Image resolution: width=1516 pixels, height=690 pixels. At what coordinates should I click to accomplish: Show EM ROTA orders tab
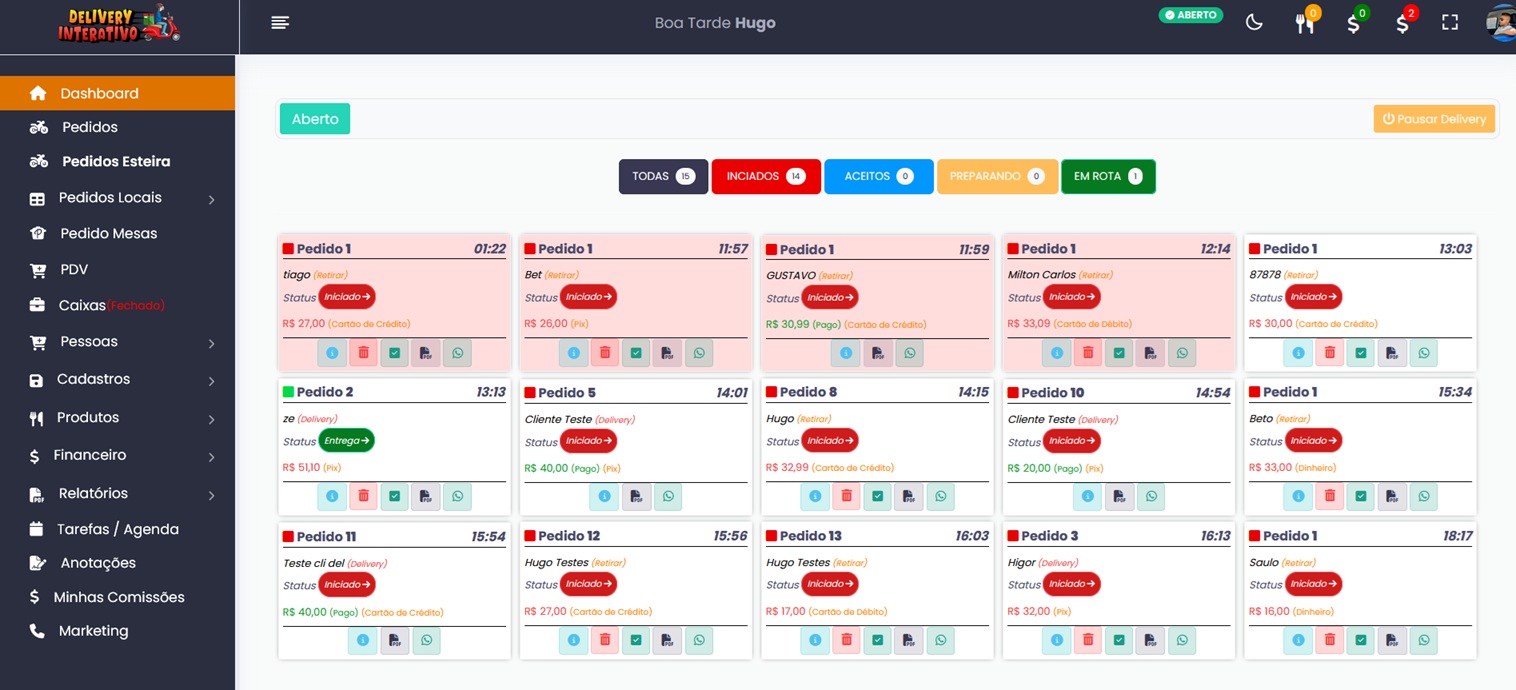[x=1108, y=176]
